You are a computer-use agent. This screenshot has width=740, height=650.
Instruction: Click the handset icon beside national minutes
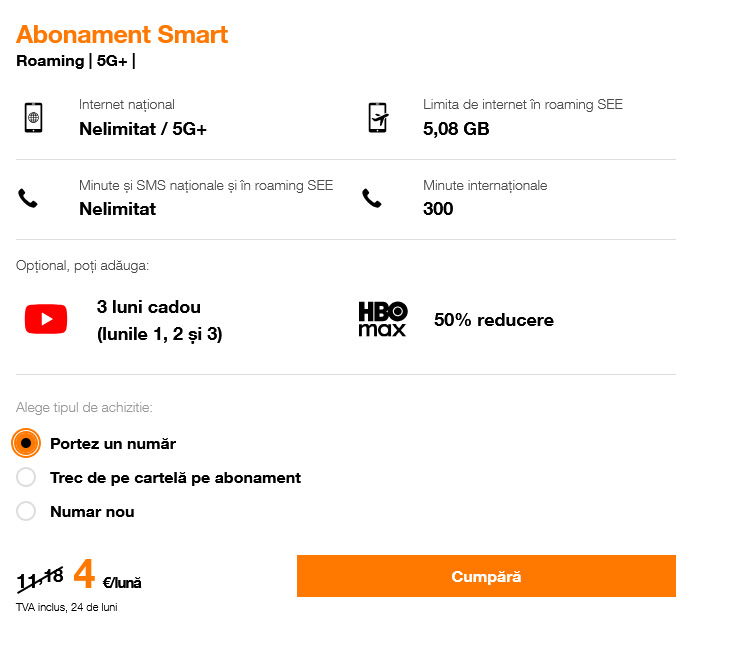point(28,198)
